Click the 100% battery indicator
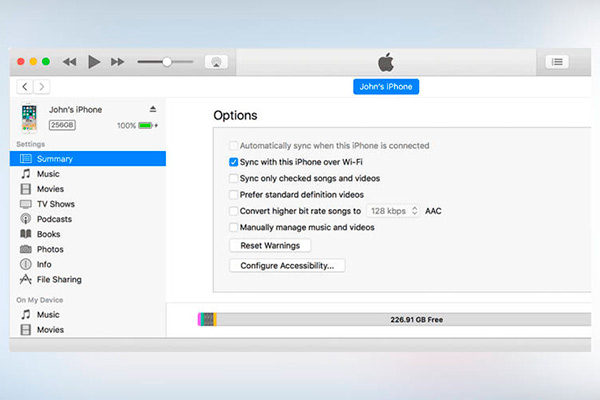Screen dimensions: 600x400 [137, 126]
